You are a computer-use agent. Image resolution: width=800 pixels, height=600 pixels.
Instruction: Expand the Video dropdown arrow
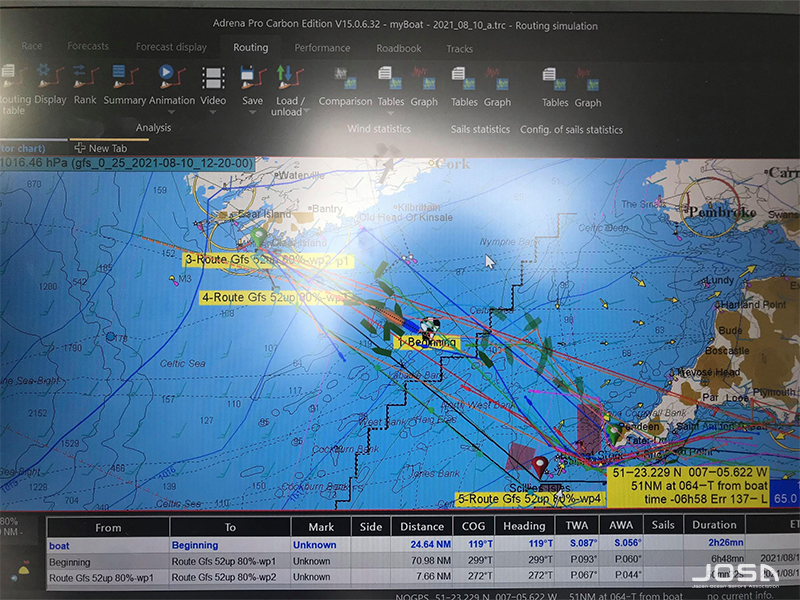coord(213,112)
